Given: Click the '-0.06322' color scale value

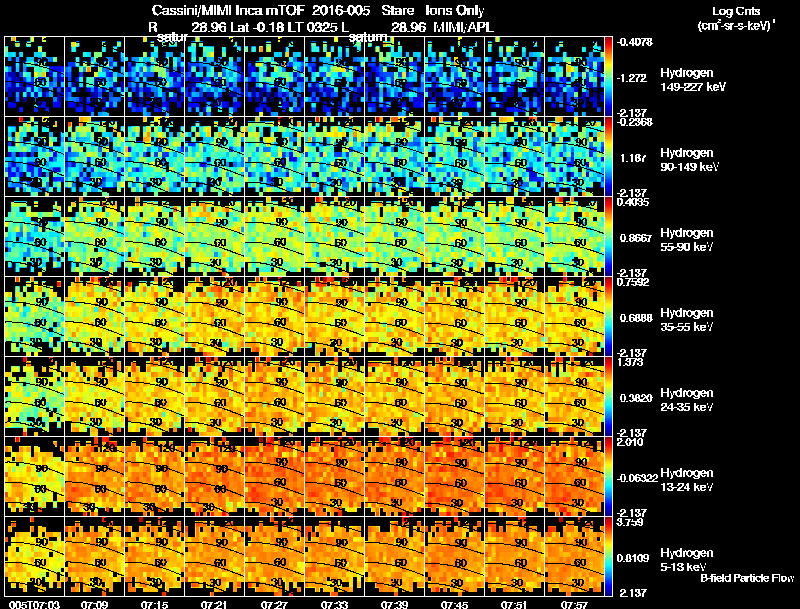Looking at the screenshot, I should point(637,478).
